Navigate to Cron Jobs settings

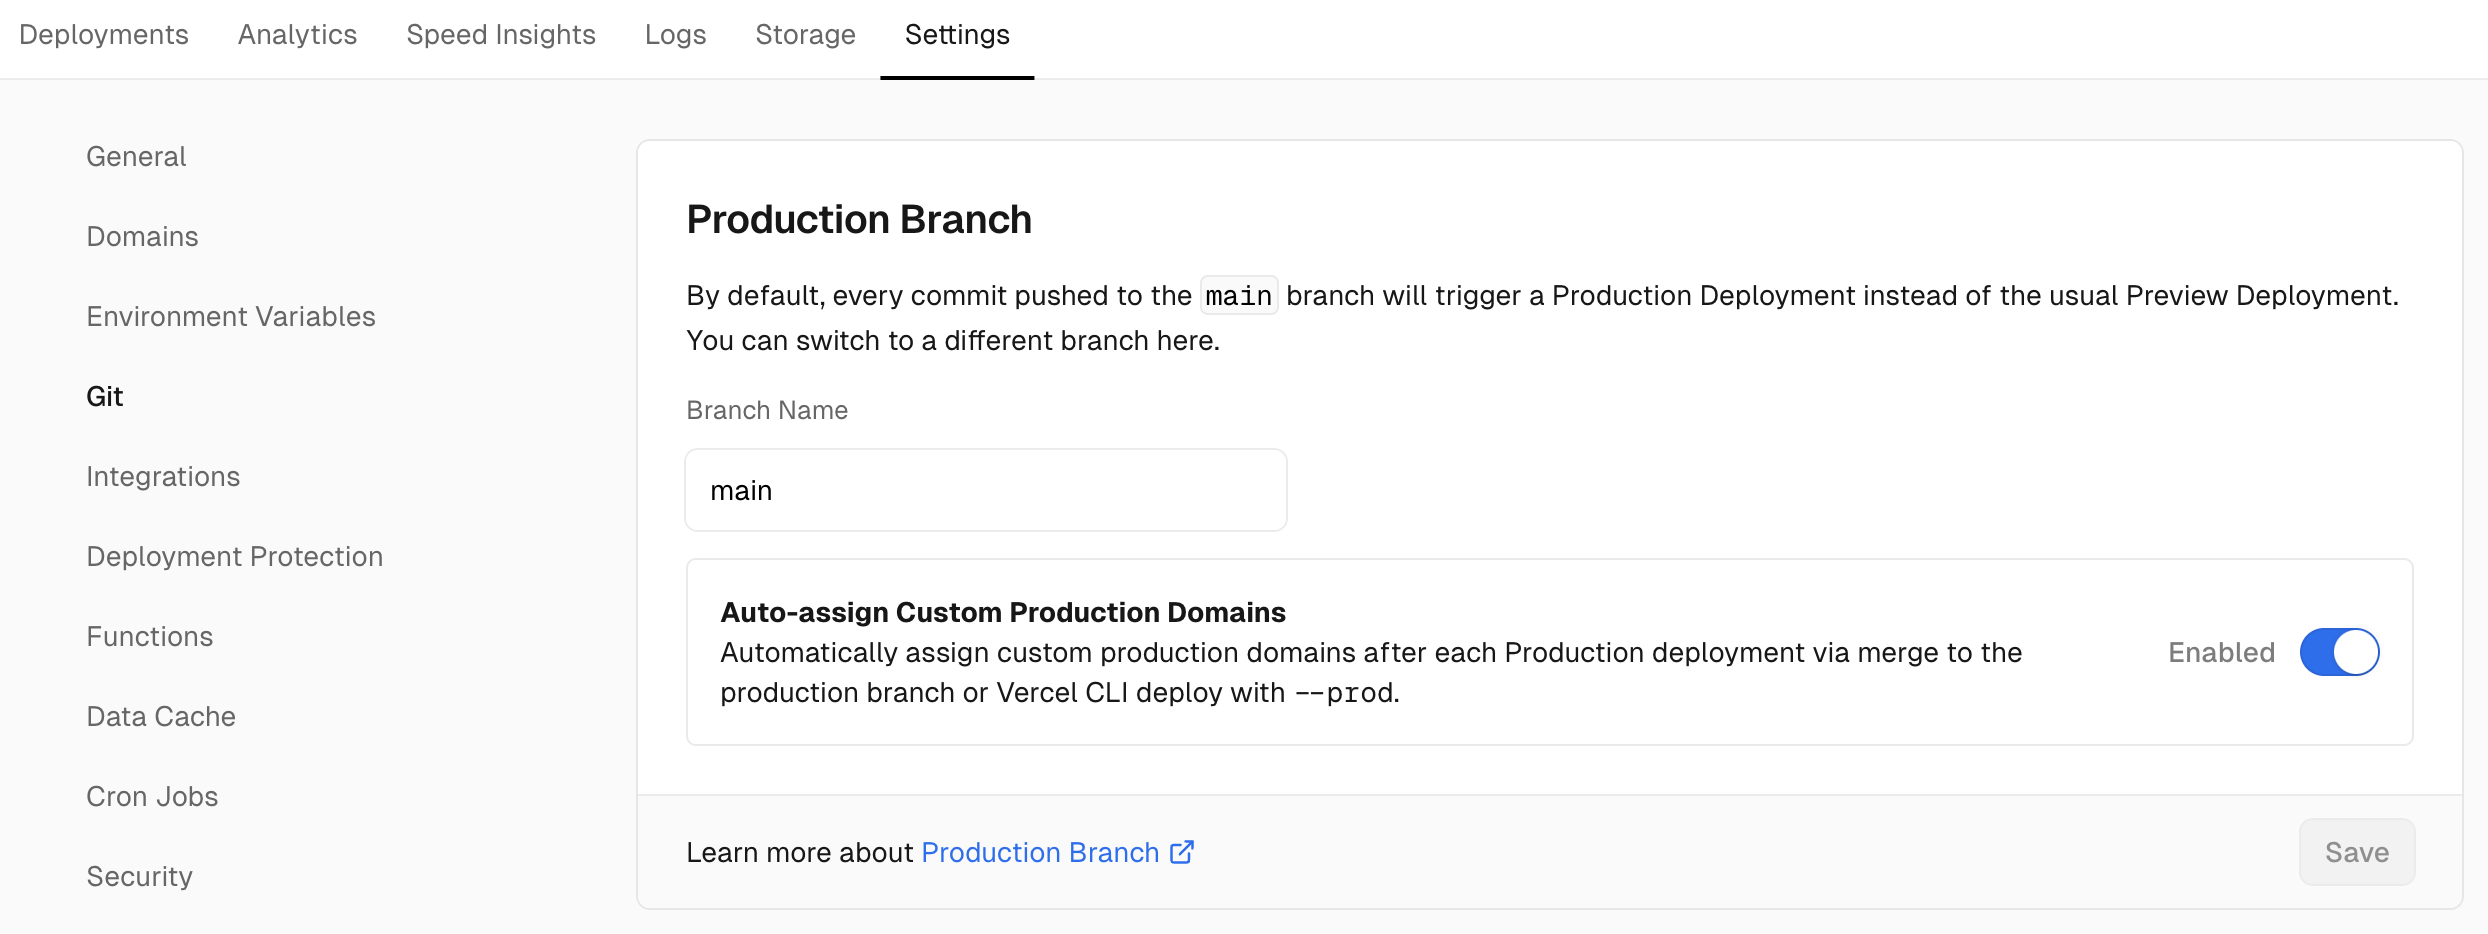[x=152, y=797]
